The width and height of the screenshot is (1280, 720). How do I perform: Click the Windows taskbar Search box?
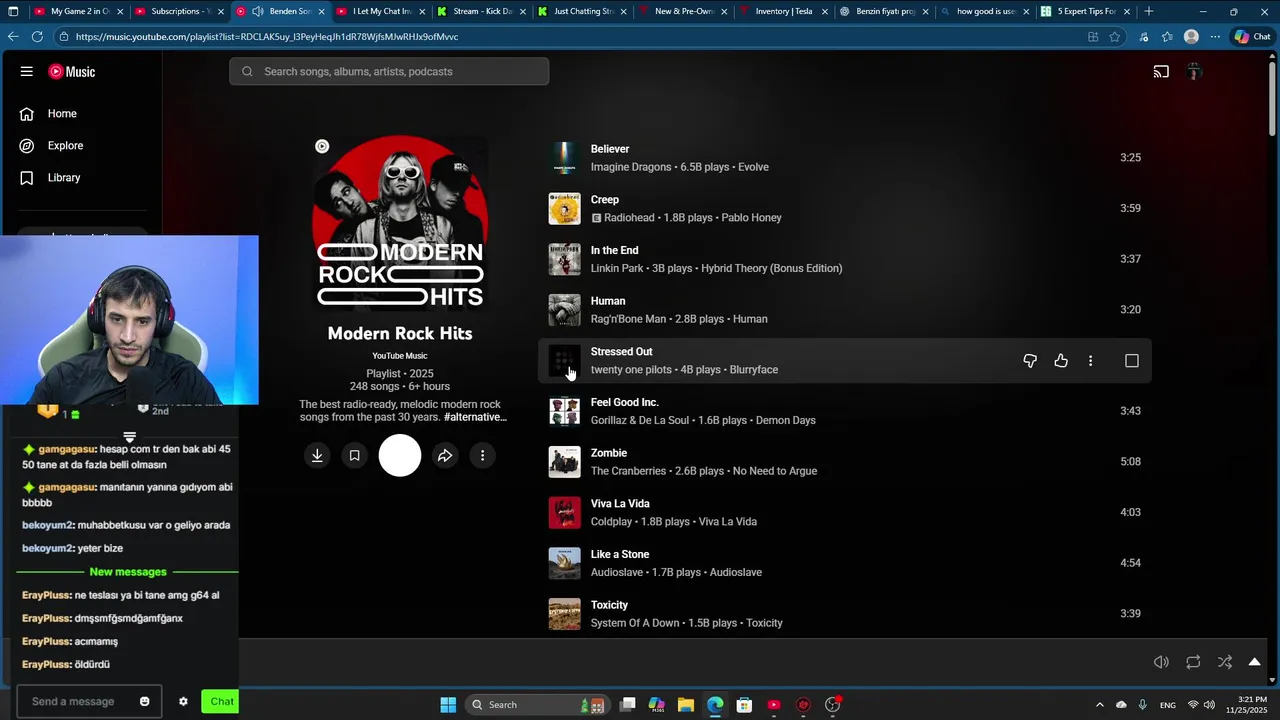(x=535, y=705)
